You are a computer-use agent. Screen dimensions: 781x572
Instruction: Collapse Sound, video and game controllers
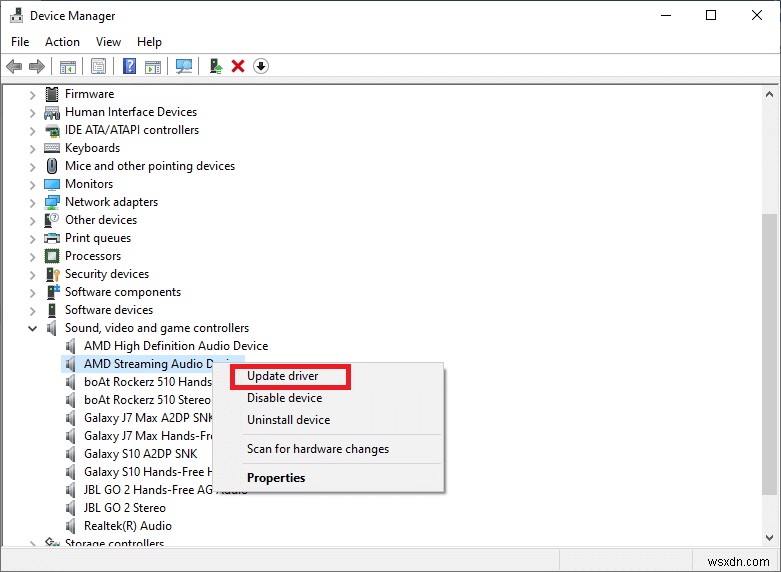click(32, 328)
